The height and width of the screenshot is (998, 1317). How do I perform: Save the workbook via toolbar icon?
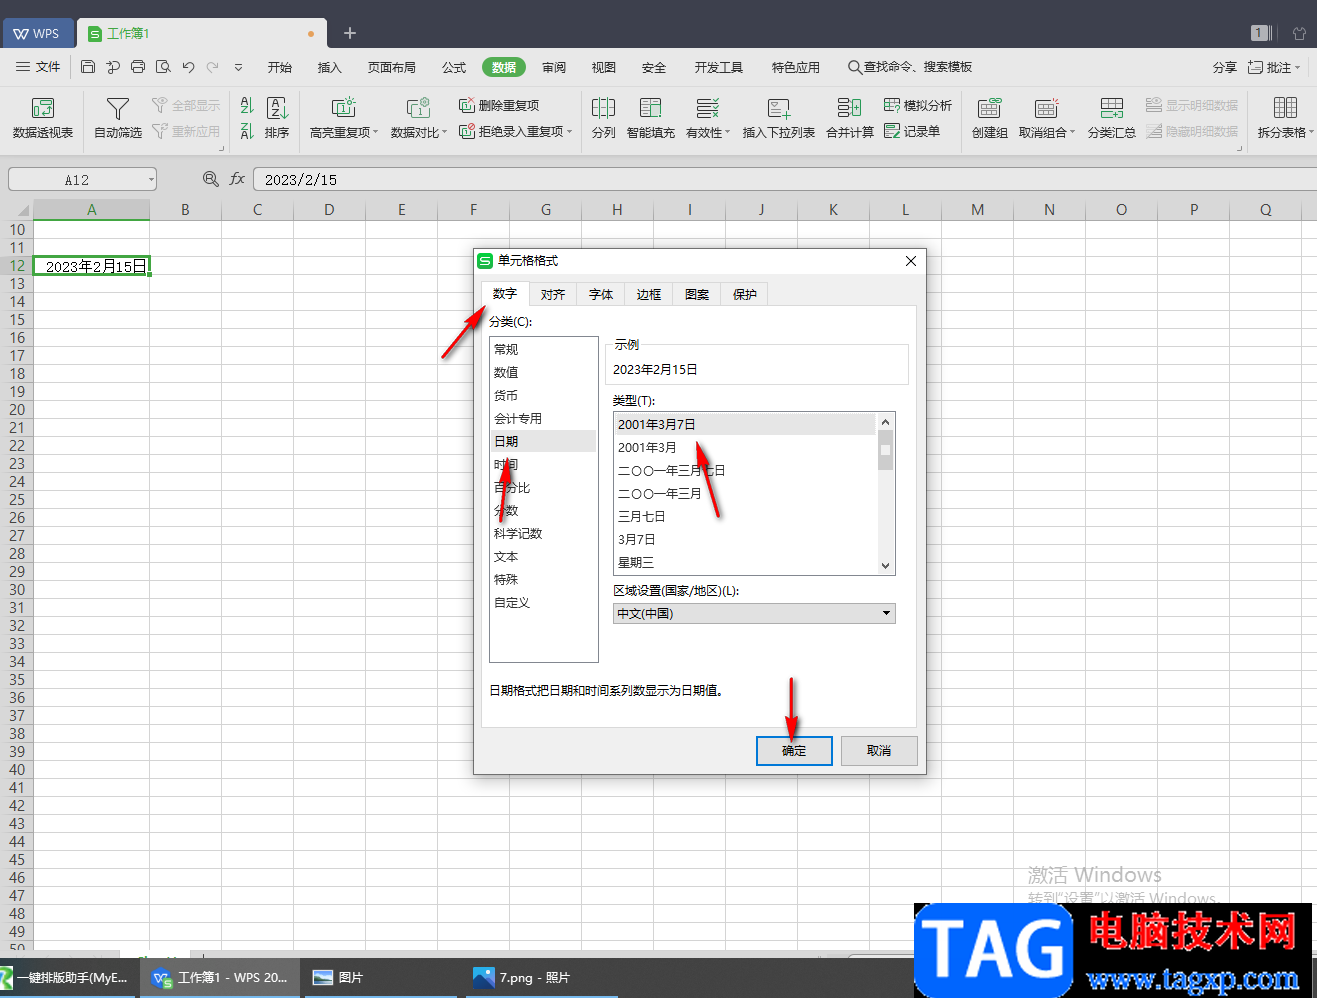[88, 67]
